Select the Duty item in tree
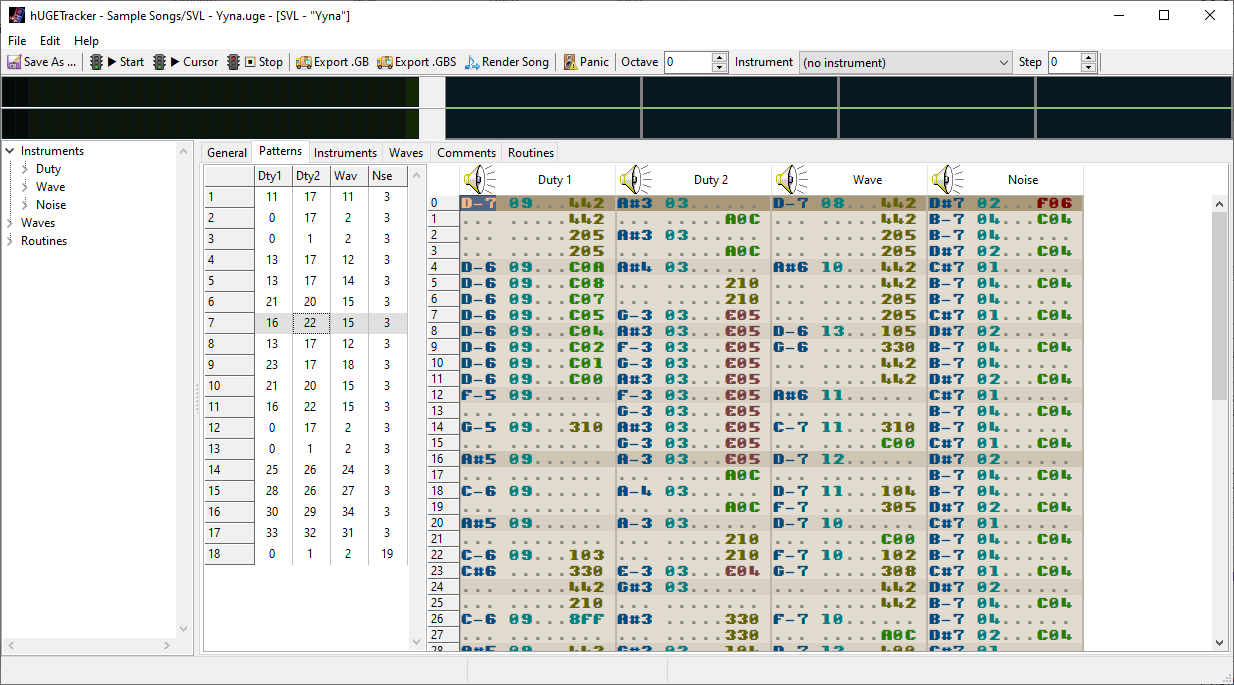Image resolution: width=1234 pixels, height=685 pixels. coord(48,169)
